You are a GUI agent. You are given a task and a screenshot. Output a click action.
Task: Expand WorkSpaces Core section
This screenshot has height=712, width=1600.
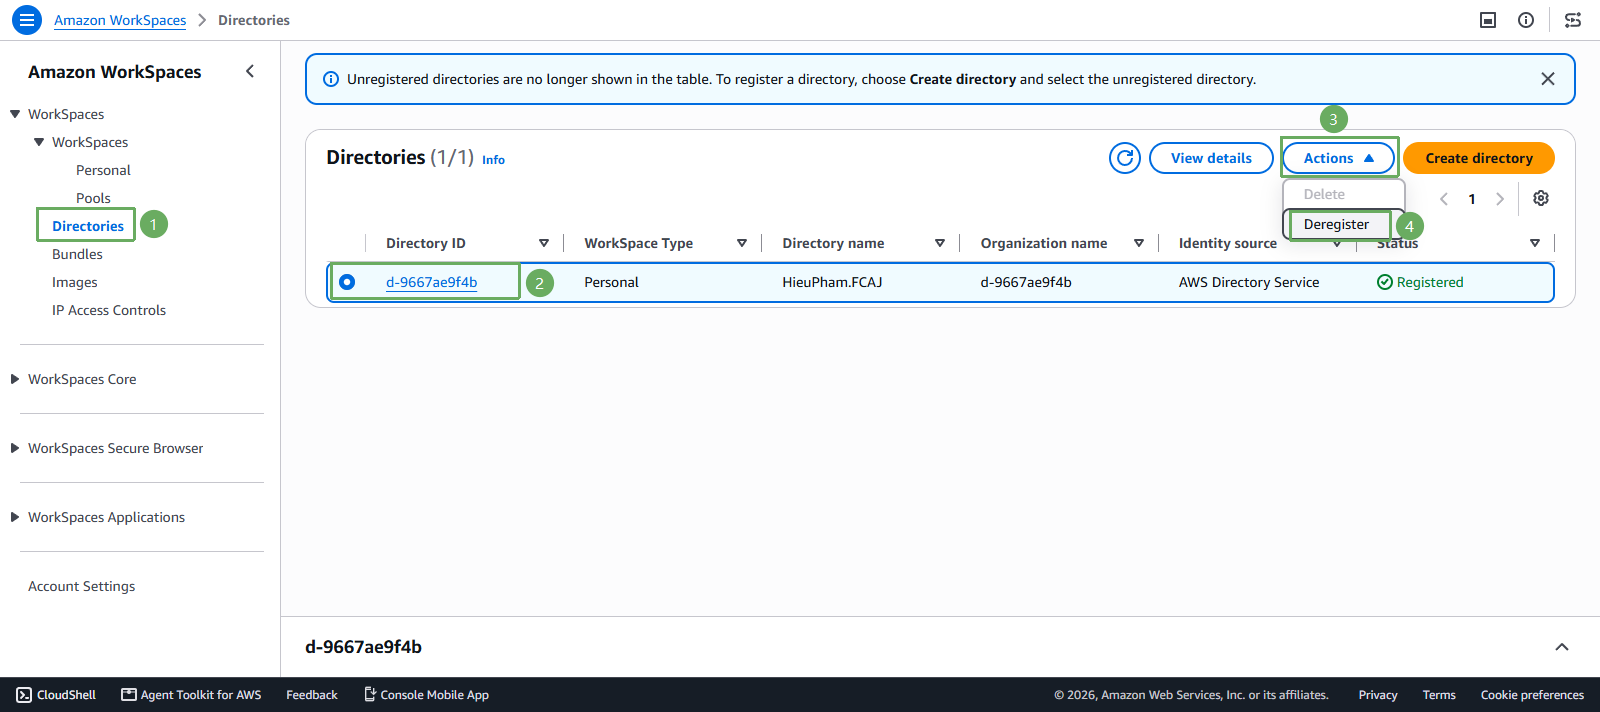pos(15,379)
